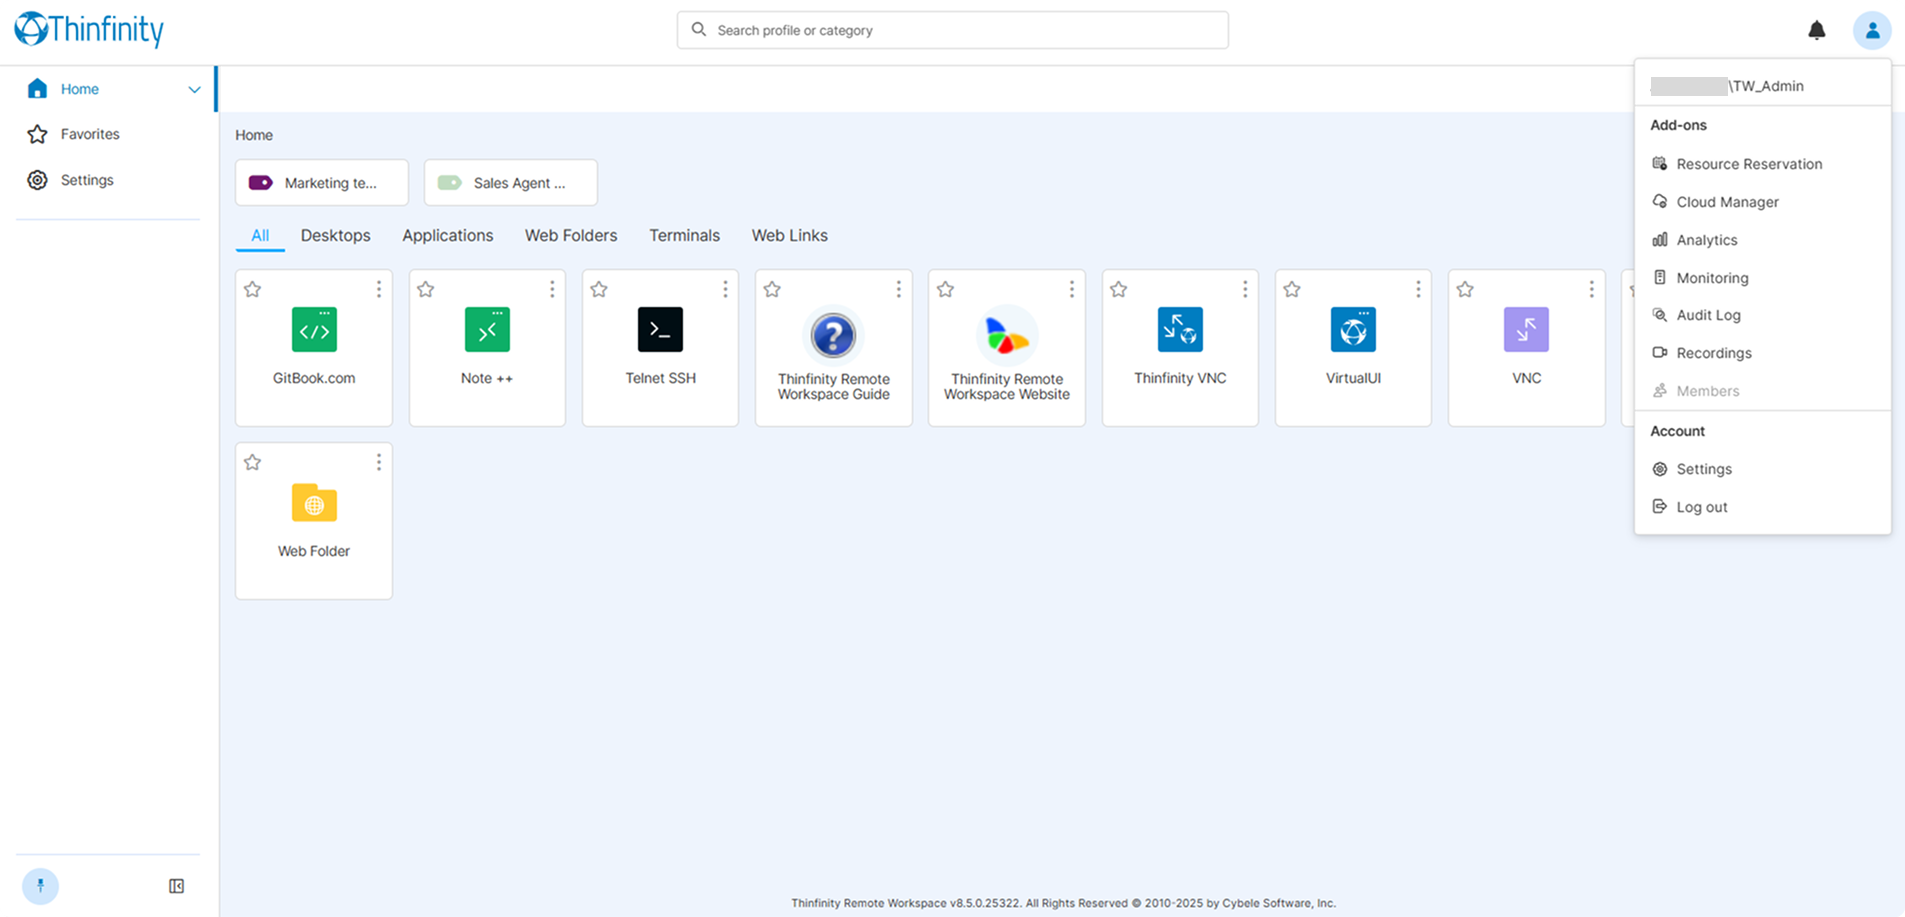Toggle favorite star on GitBook.com card
The height and width of the screenshot is (917, 1905).
(x=253, y=290)
